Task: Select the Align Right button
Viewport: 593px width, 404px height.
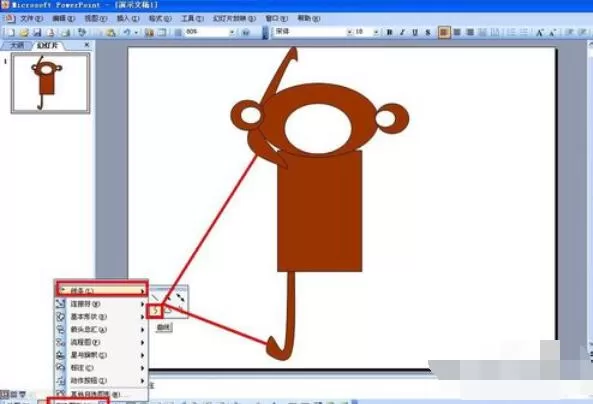Action: click(x=470, y=33)
